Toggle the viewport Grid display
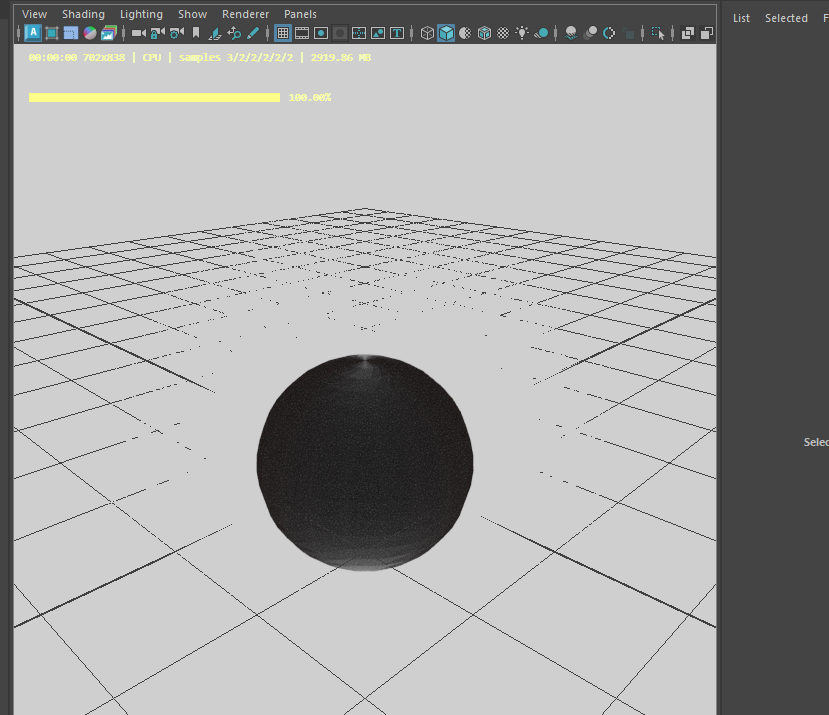Viewport: 829px width, 715px height. (283, 33)
